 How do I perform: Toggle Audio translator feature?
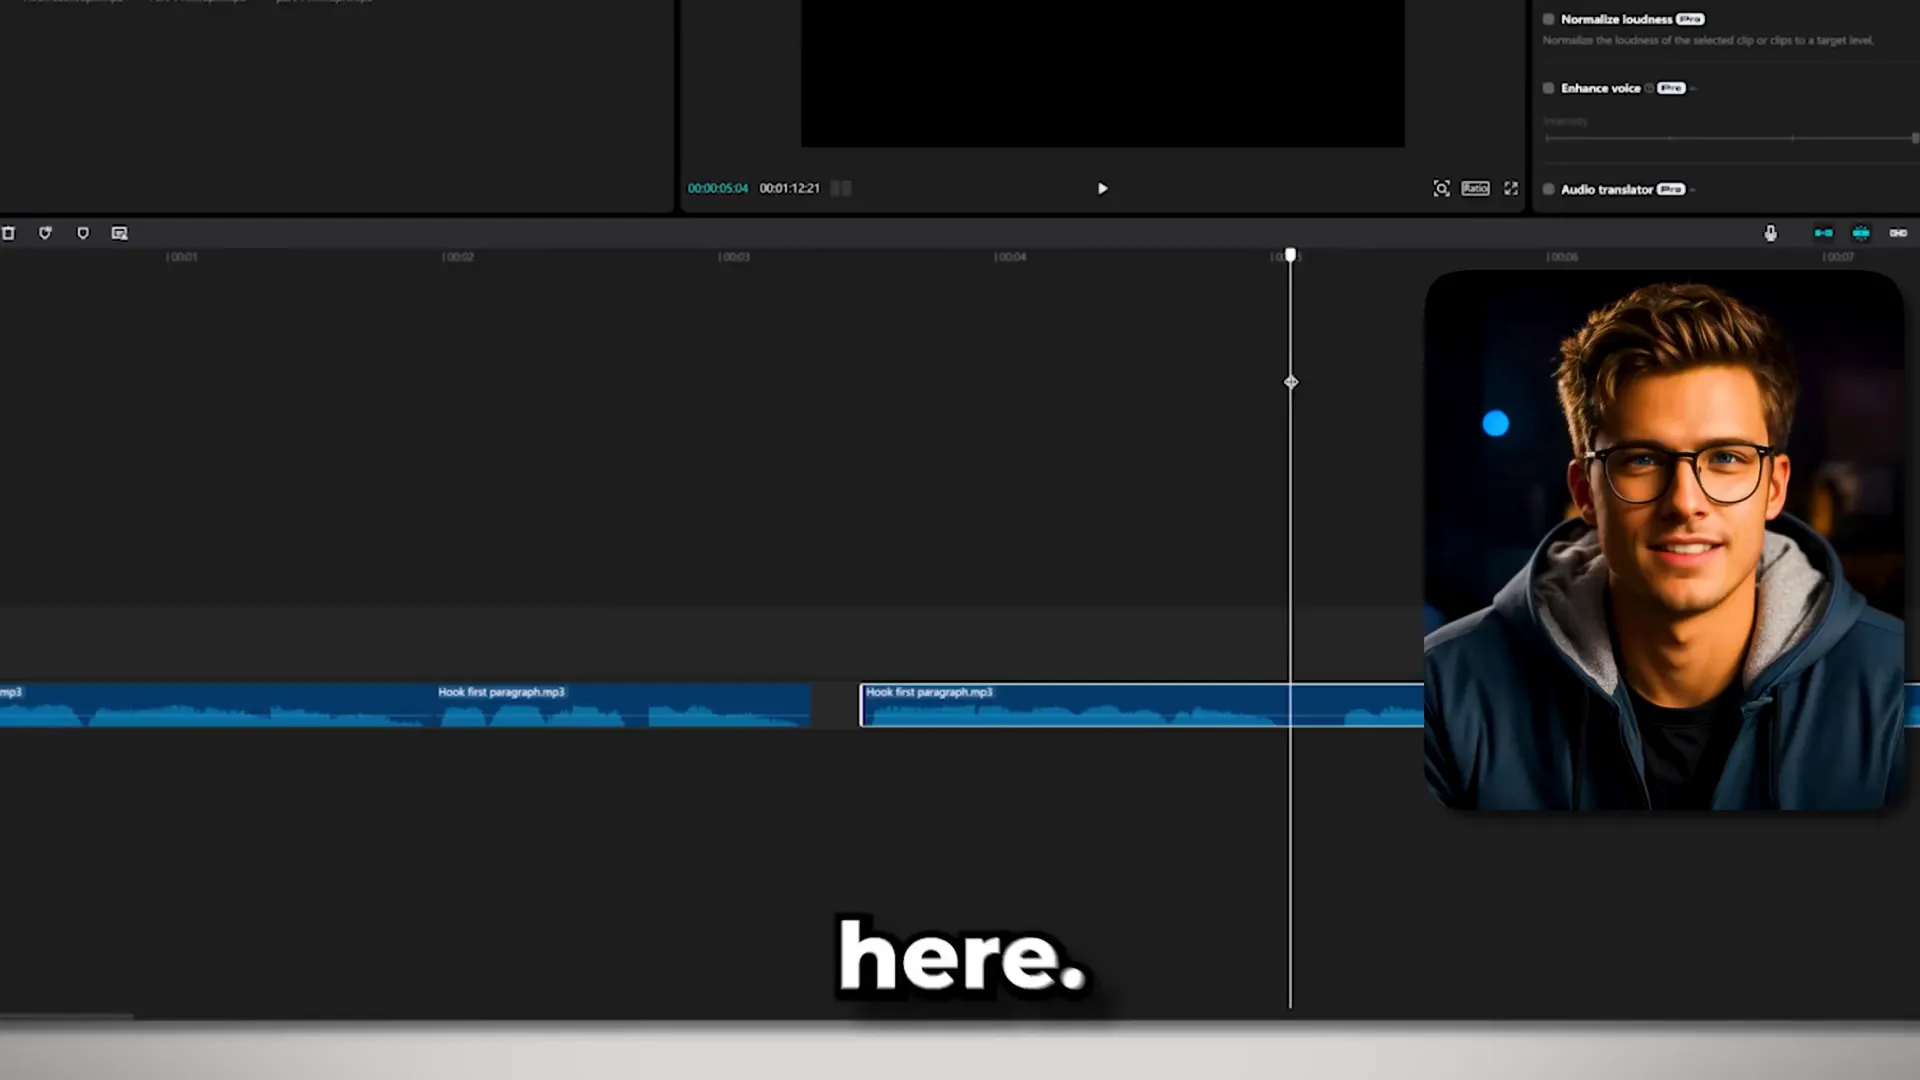pos(1549,190)
